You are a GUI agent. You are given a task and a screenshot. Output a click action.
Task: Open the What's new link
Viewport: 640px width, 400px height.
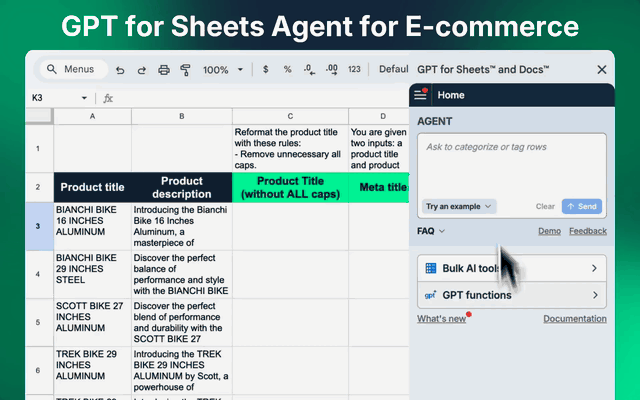pos(442,319)
